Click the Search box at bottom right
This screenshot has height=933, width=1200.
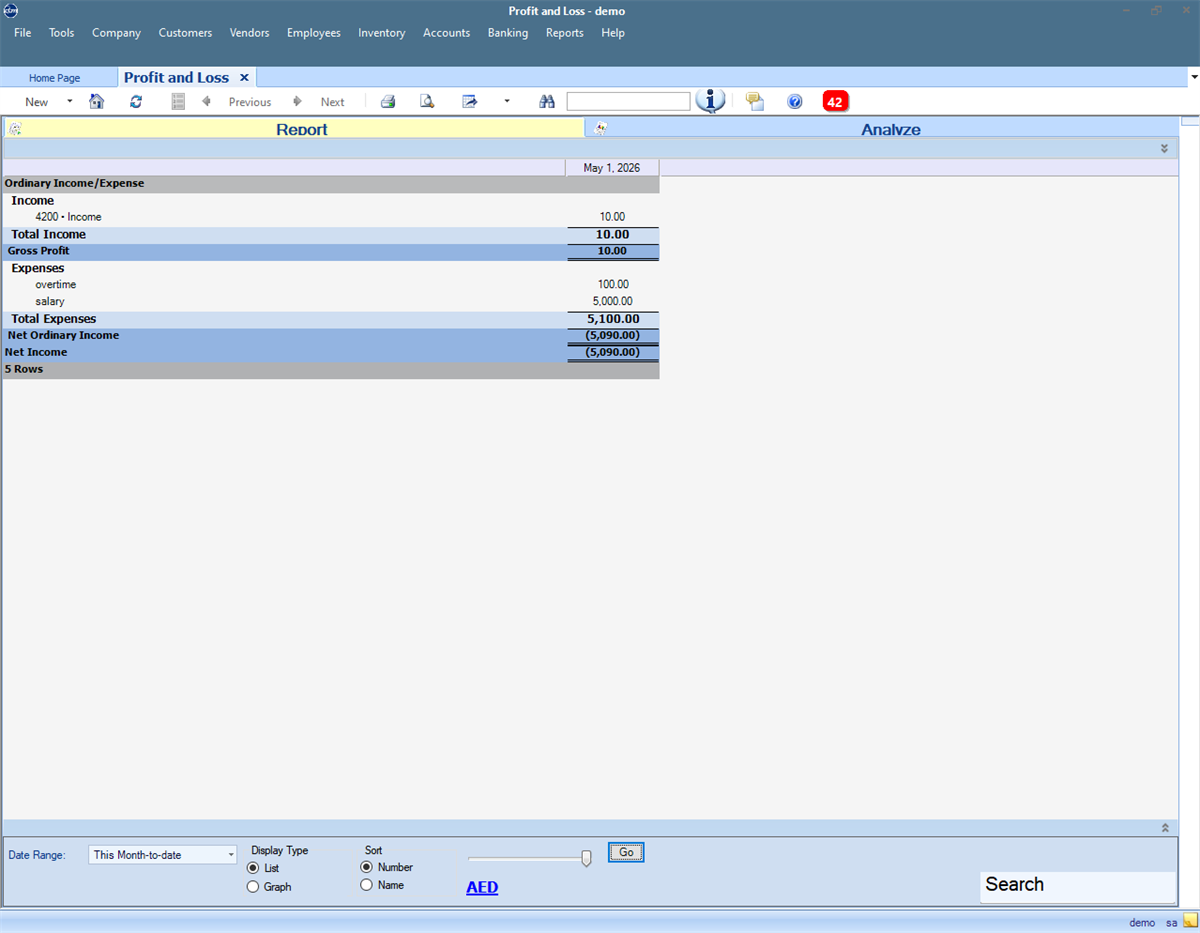click(x=1078, y=886)
